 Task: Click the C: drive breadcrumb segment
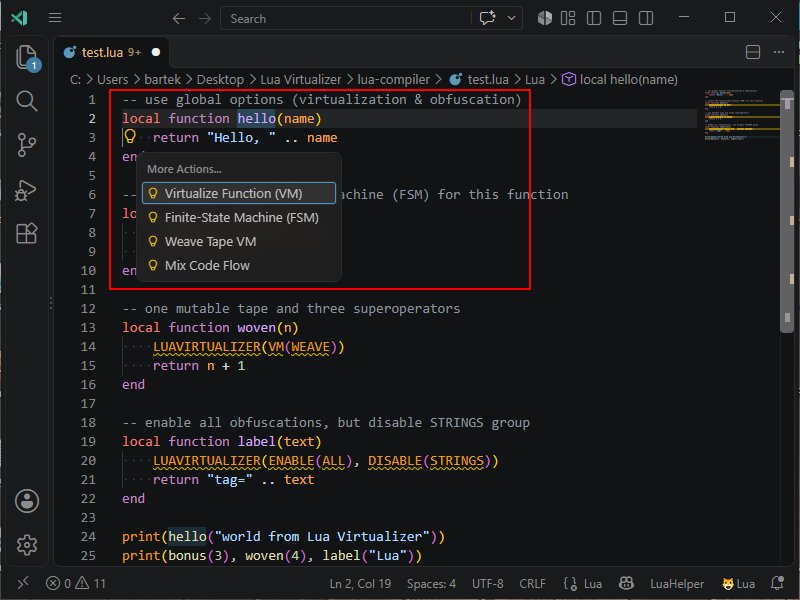pos(75,80)
